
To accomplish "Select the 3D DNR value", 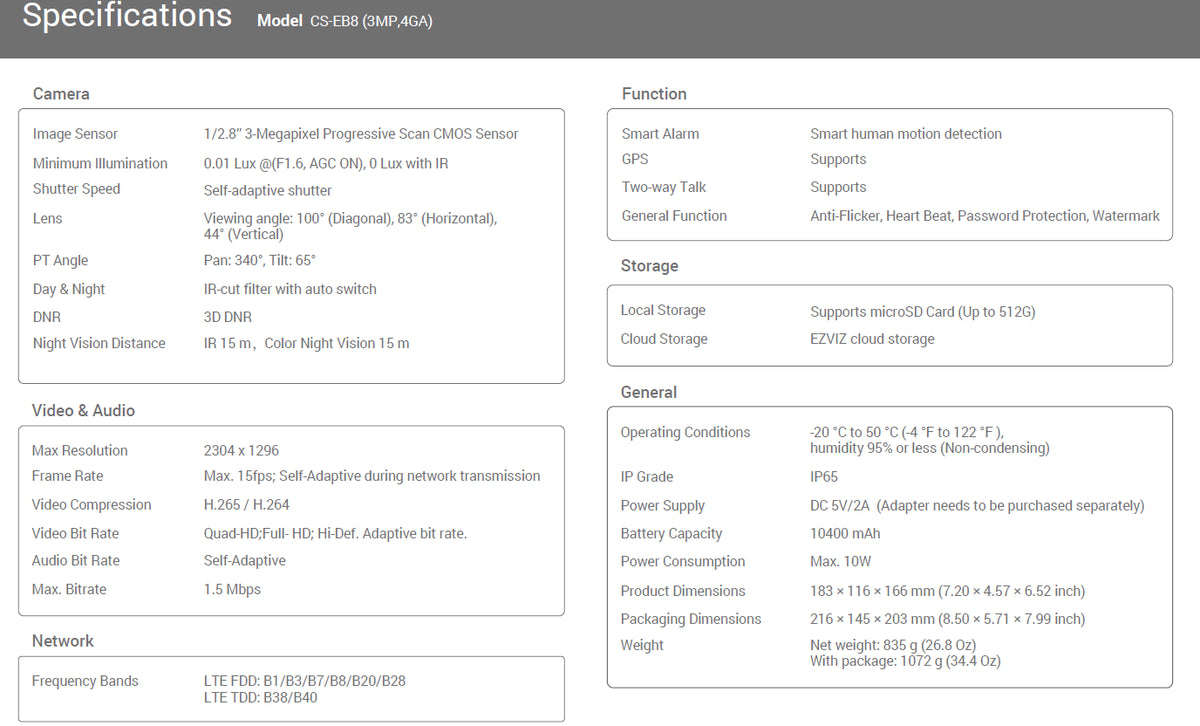I will coord(228,317).
